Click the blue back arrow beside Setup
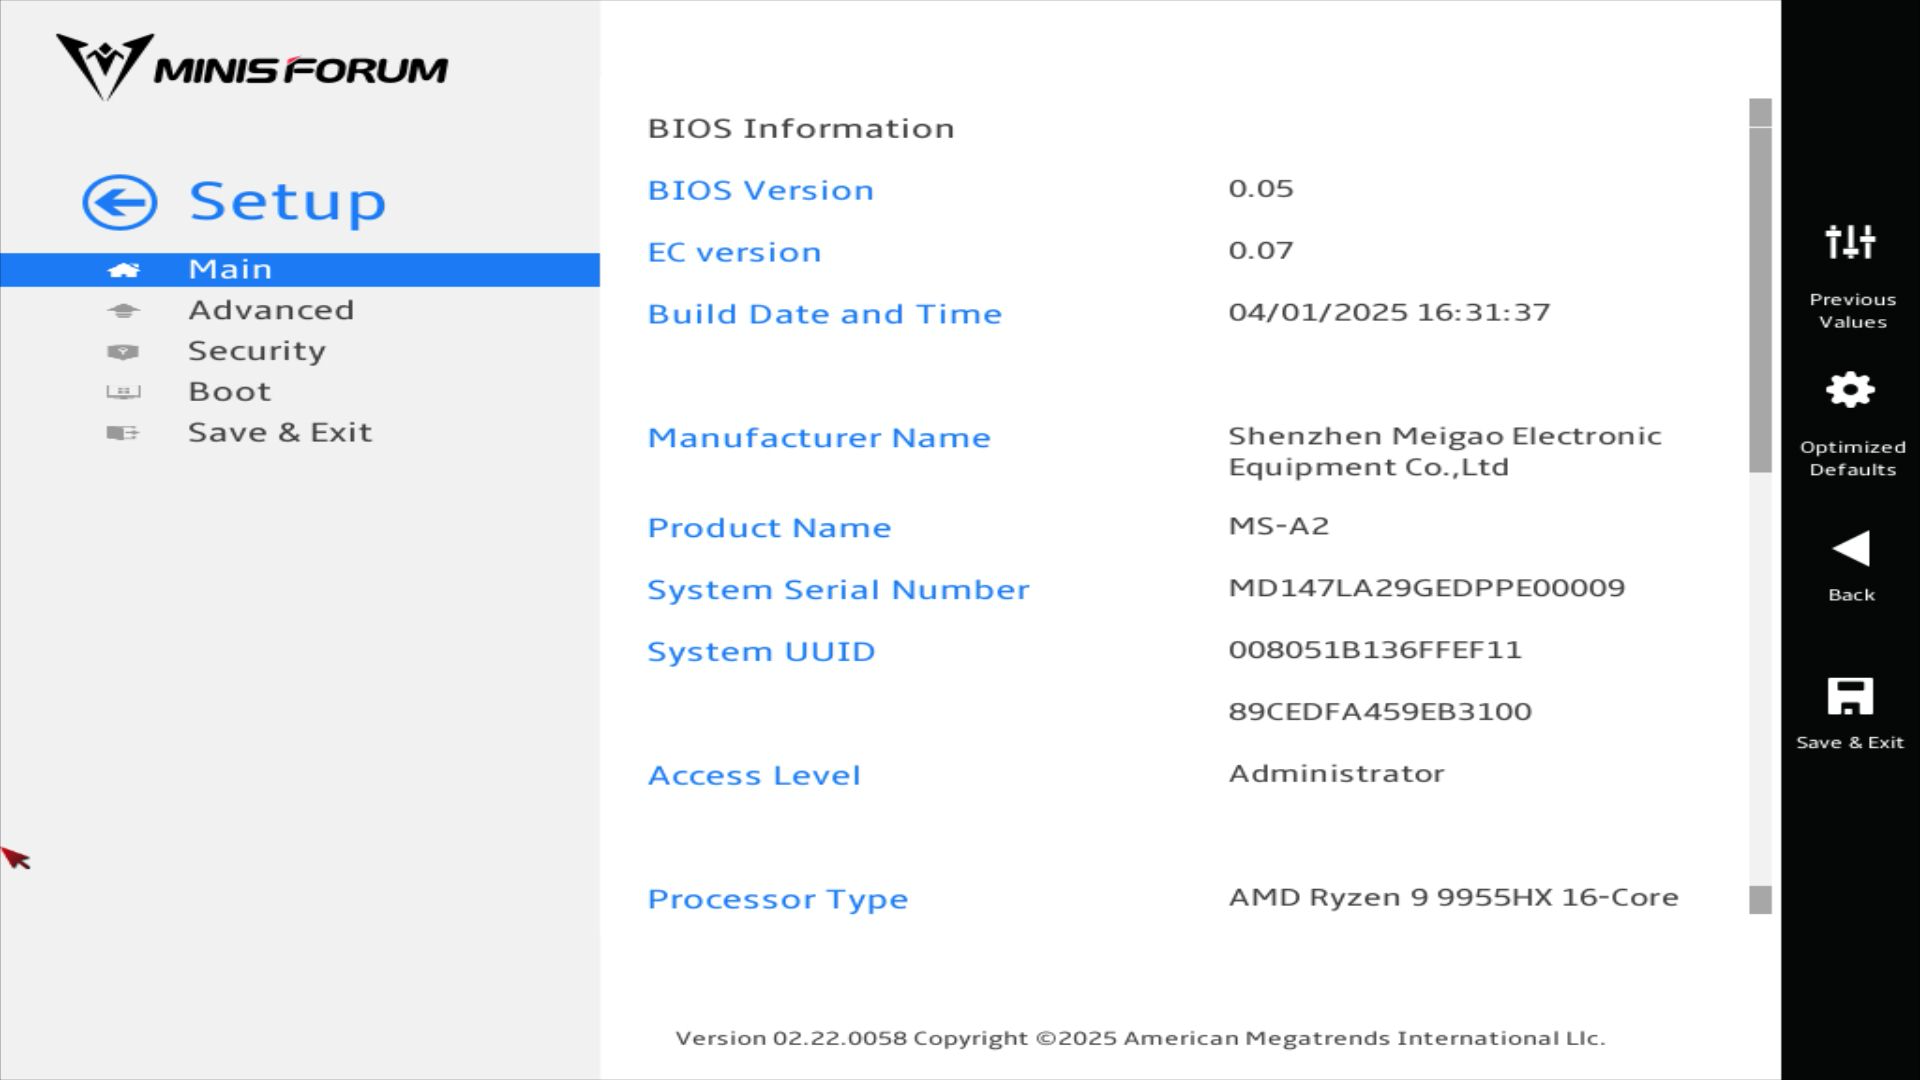1920x1080 pixels. click(x=120, y=203)
